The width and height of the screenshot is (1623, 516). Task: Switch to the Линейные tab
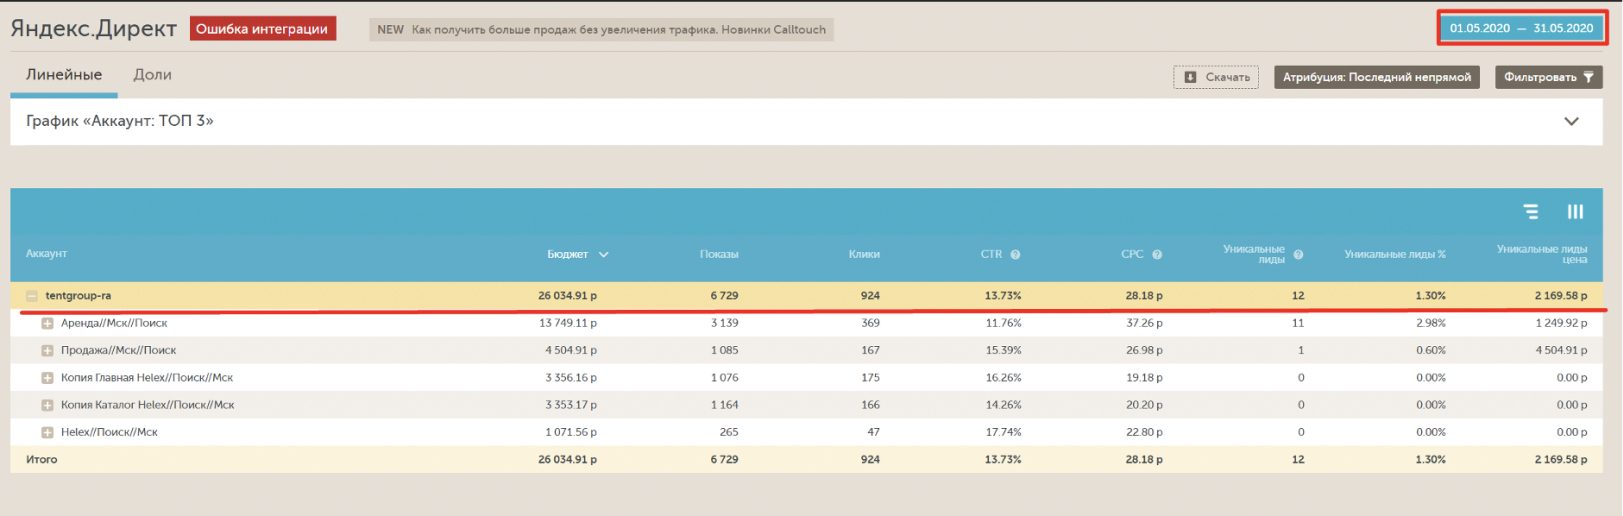pos(64,75)
